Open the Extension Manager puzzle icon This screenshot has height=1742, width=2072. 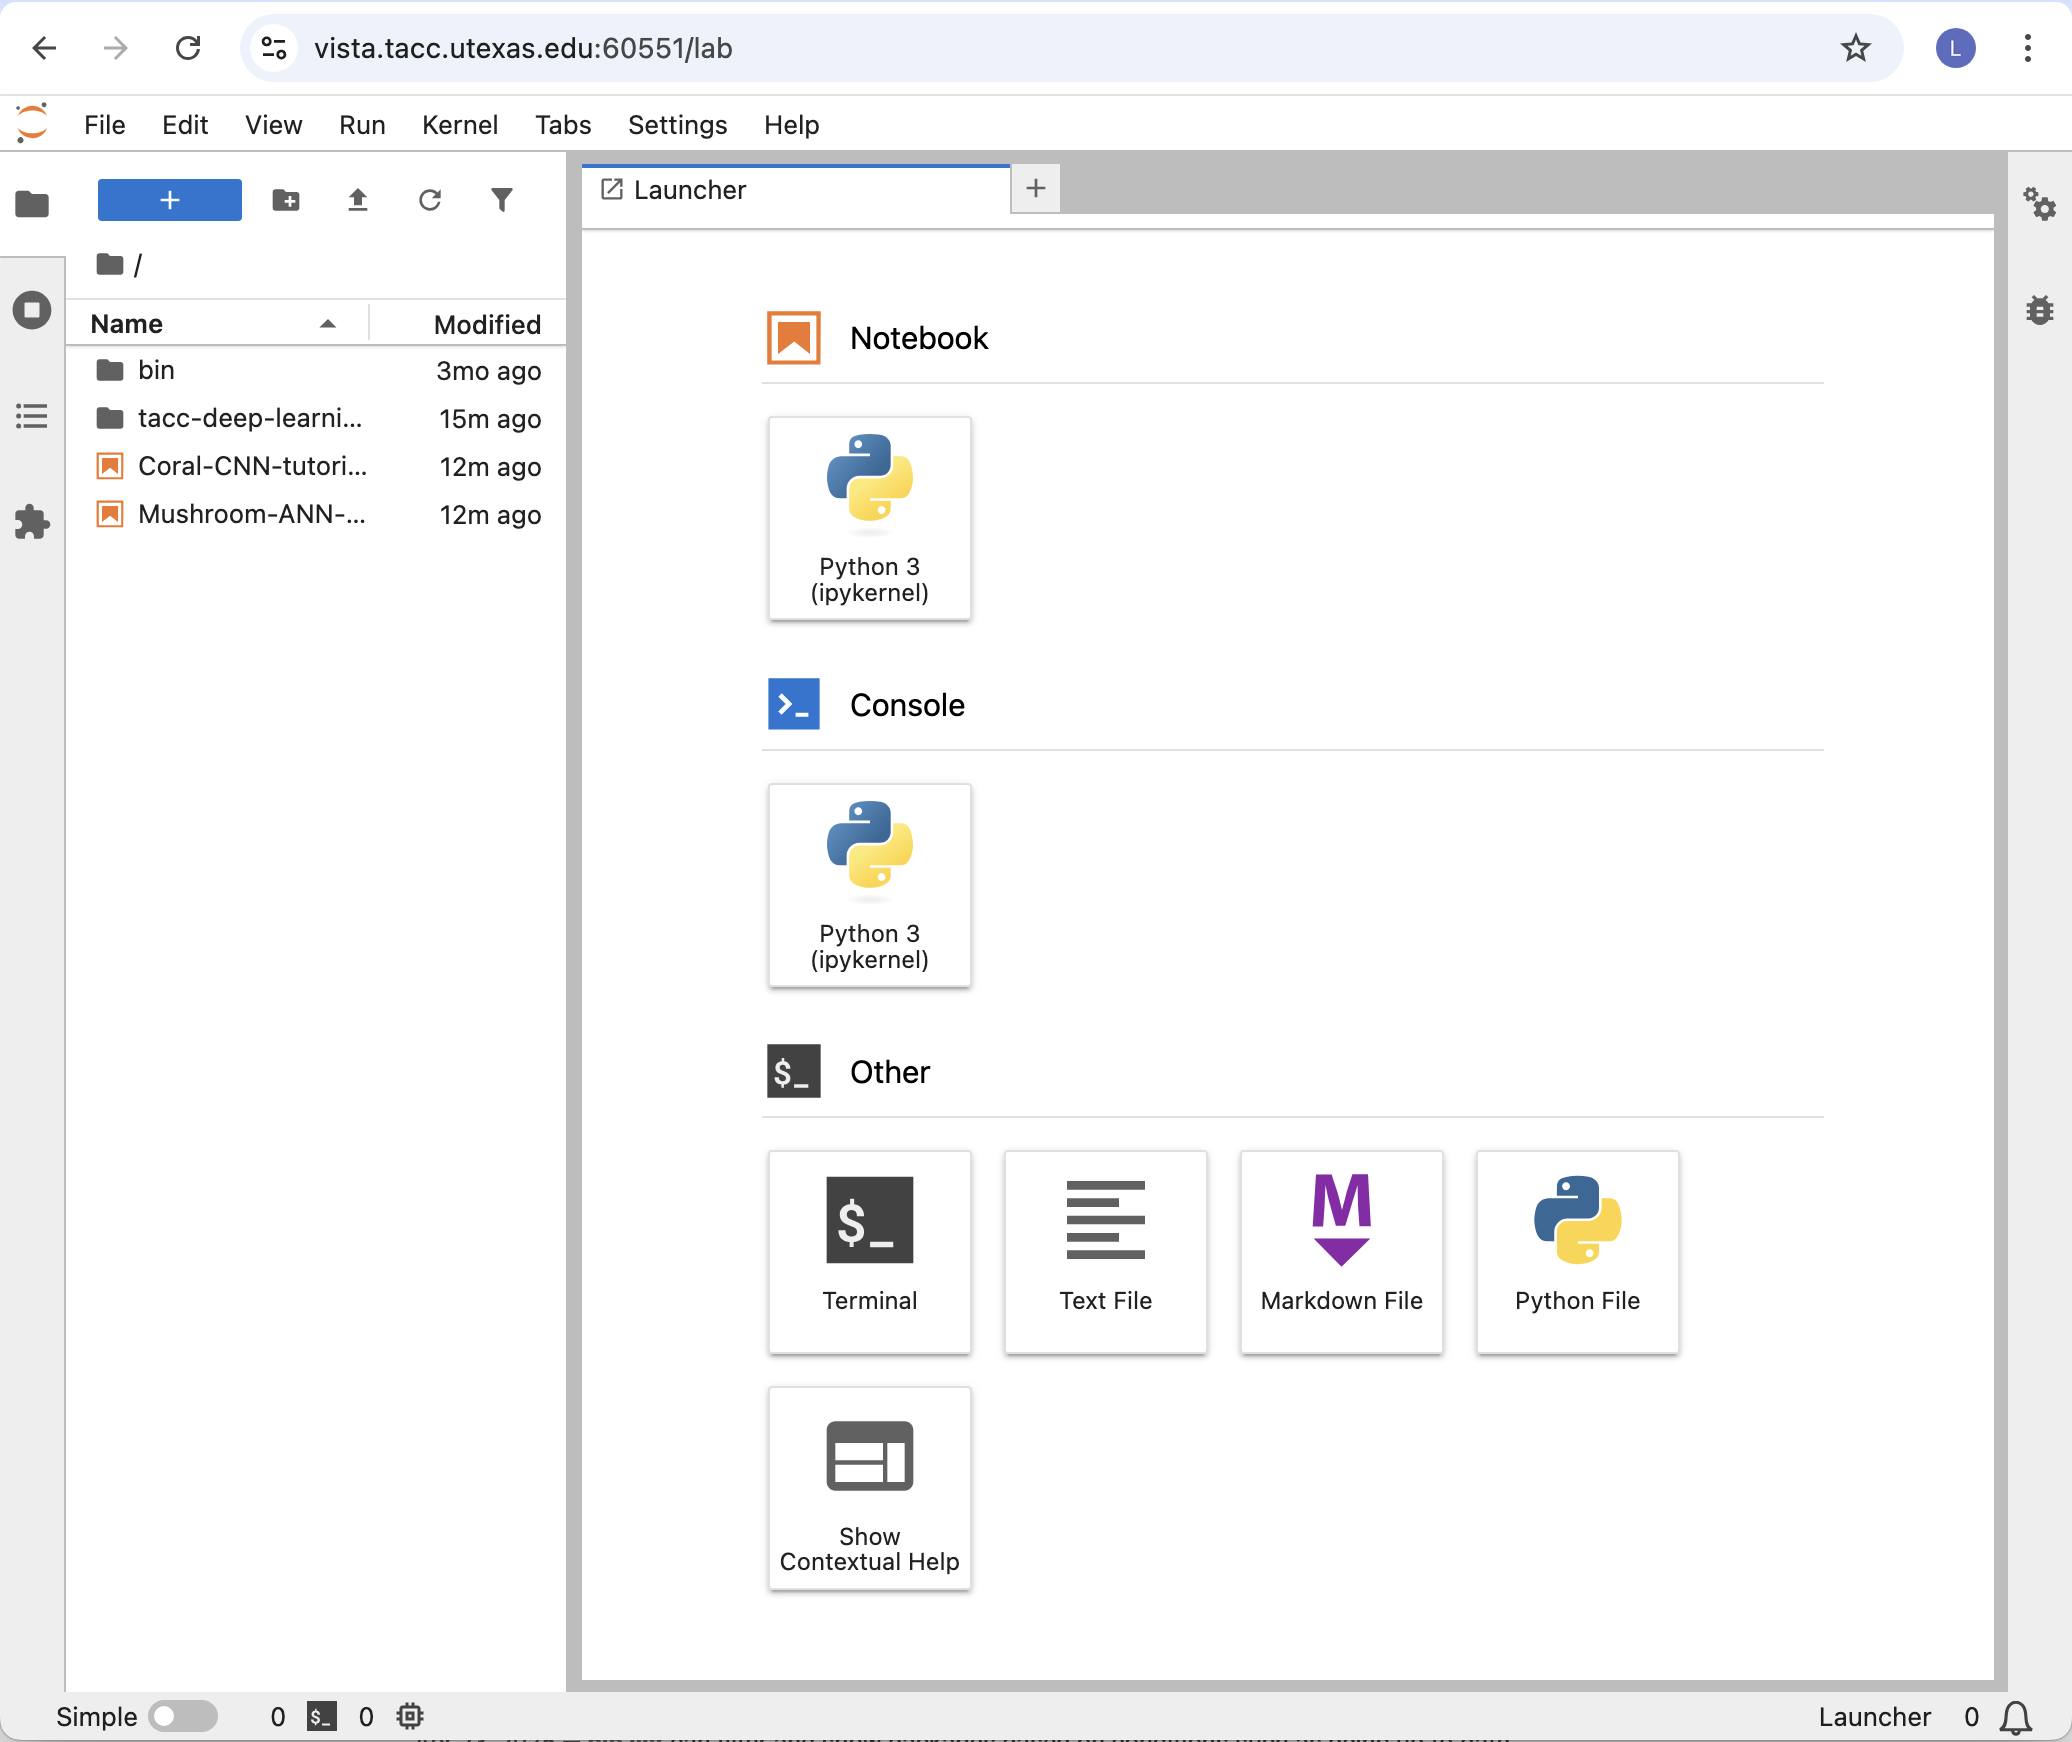(32, 522)
